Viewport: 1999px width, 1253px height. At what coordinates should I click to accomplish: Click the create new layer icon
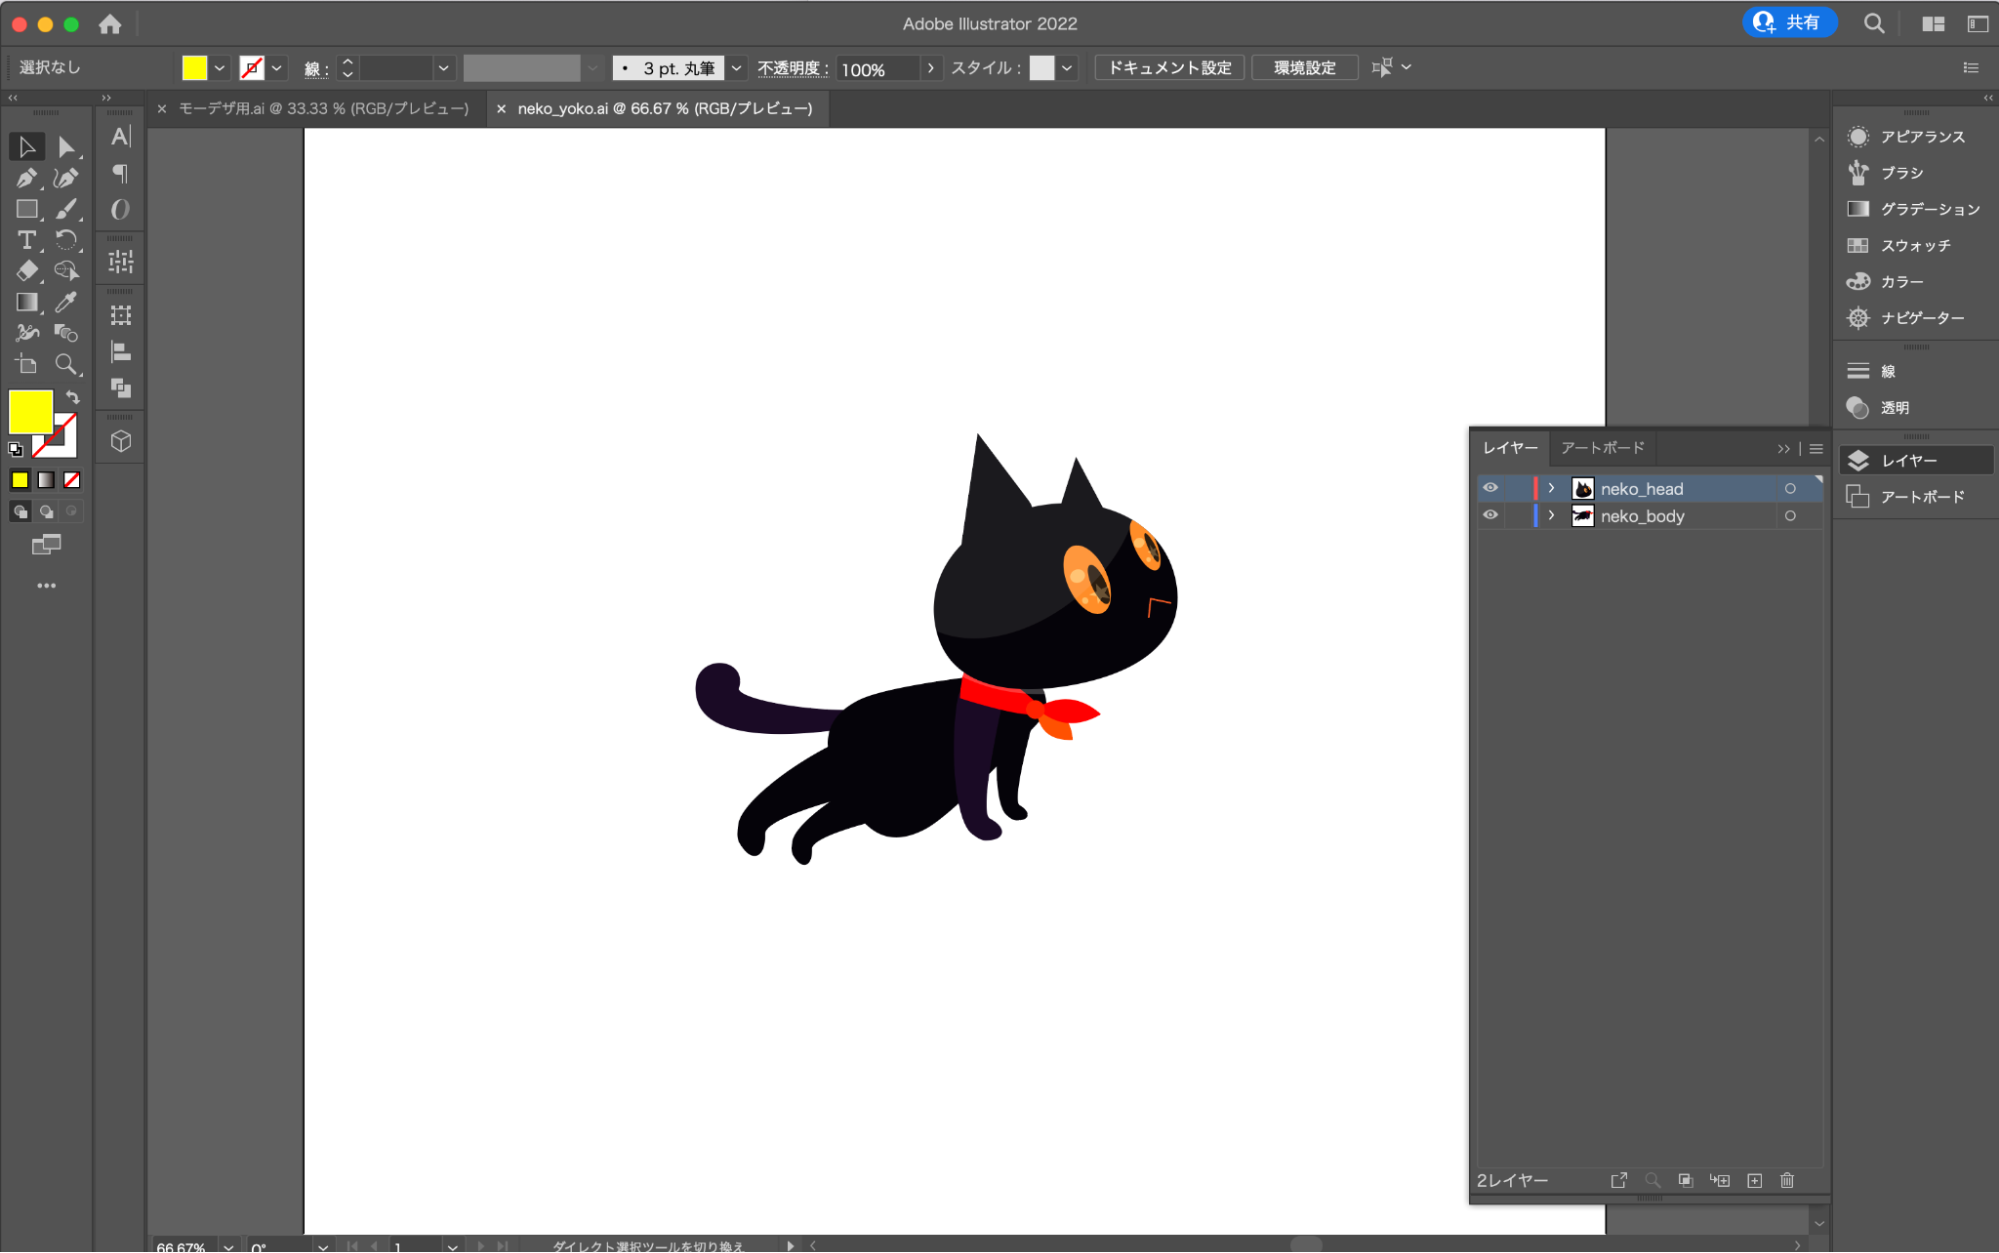coord(1754,1180)
